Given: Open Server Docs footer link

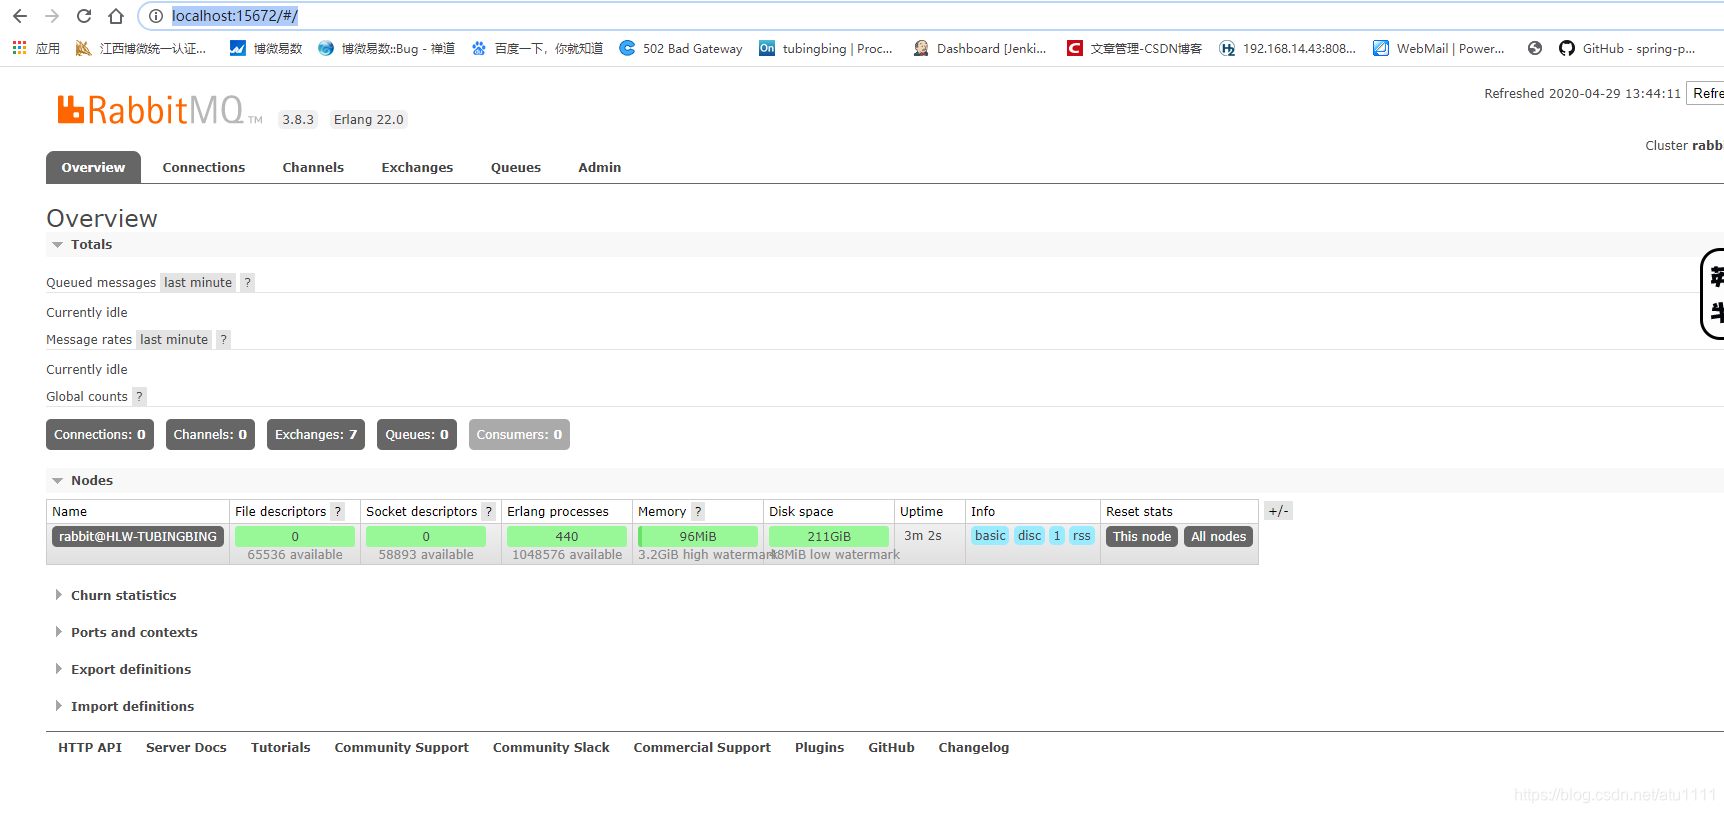Looking at the screenshot, I should [x=186, y=748].
